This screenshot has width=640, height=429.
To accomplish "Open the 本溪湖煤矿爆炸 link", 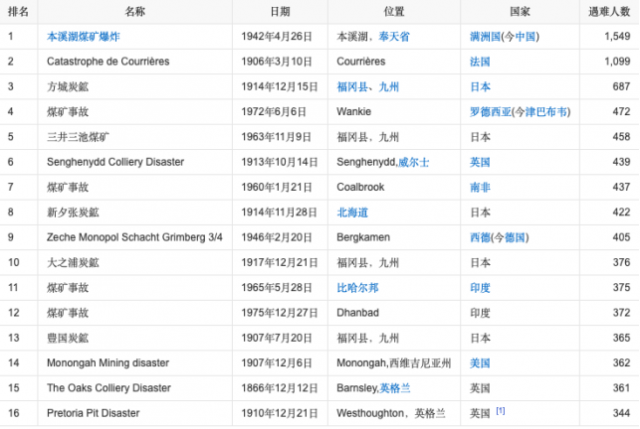I will (83, 37).
